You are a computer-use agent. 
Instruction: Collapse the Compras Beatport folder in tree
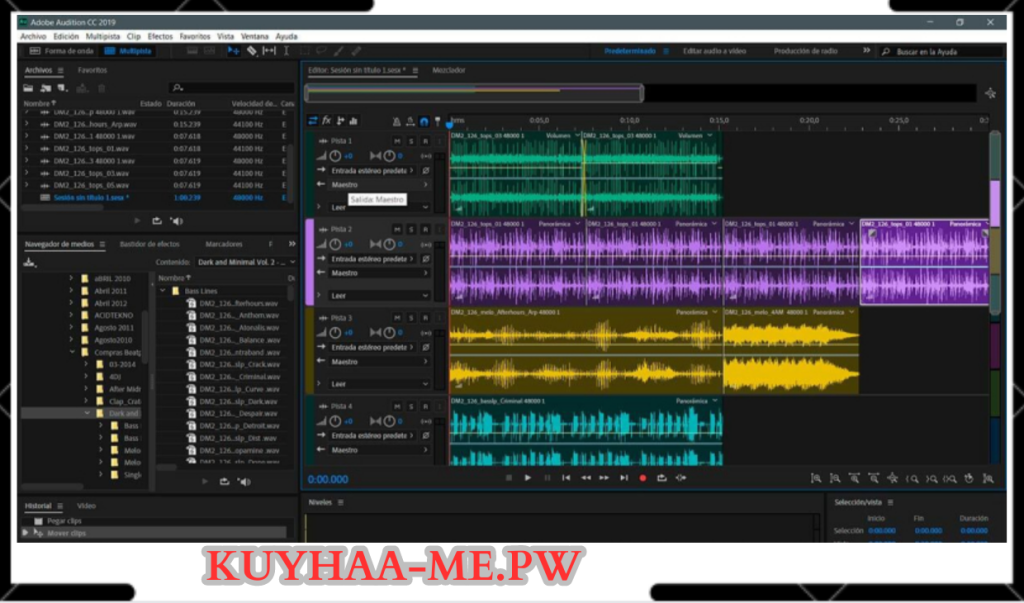[72, 352]
